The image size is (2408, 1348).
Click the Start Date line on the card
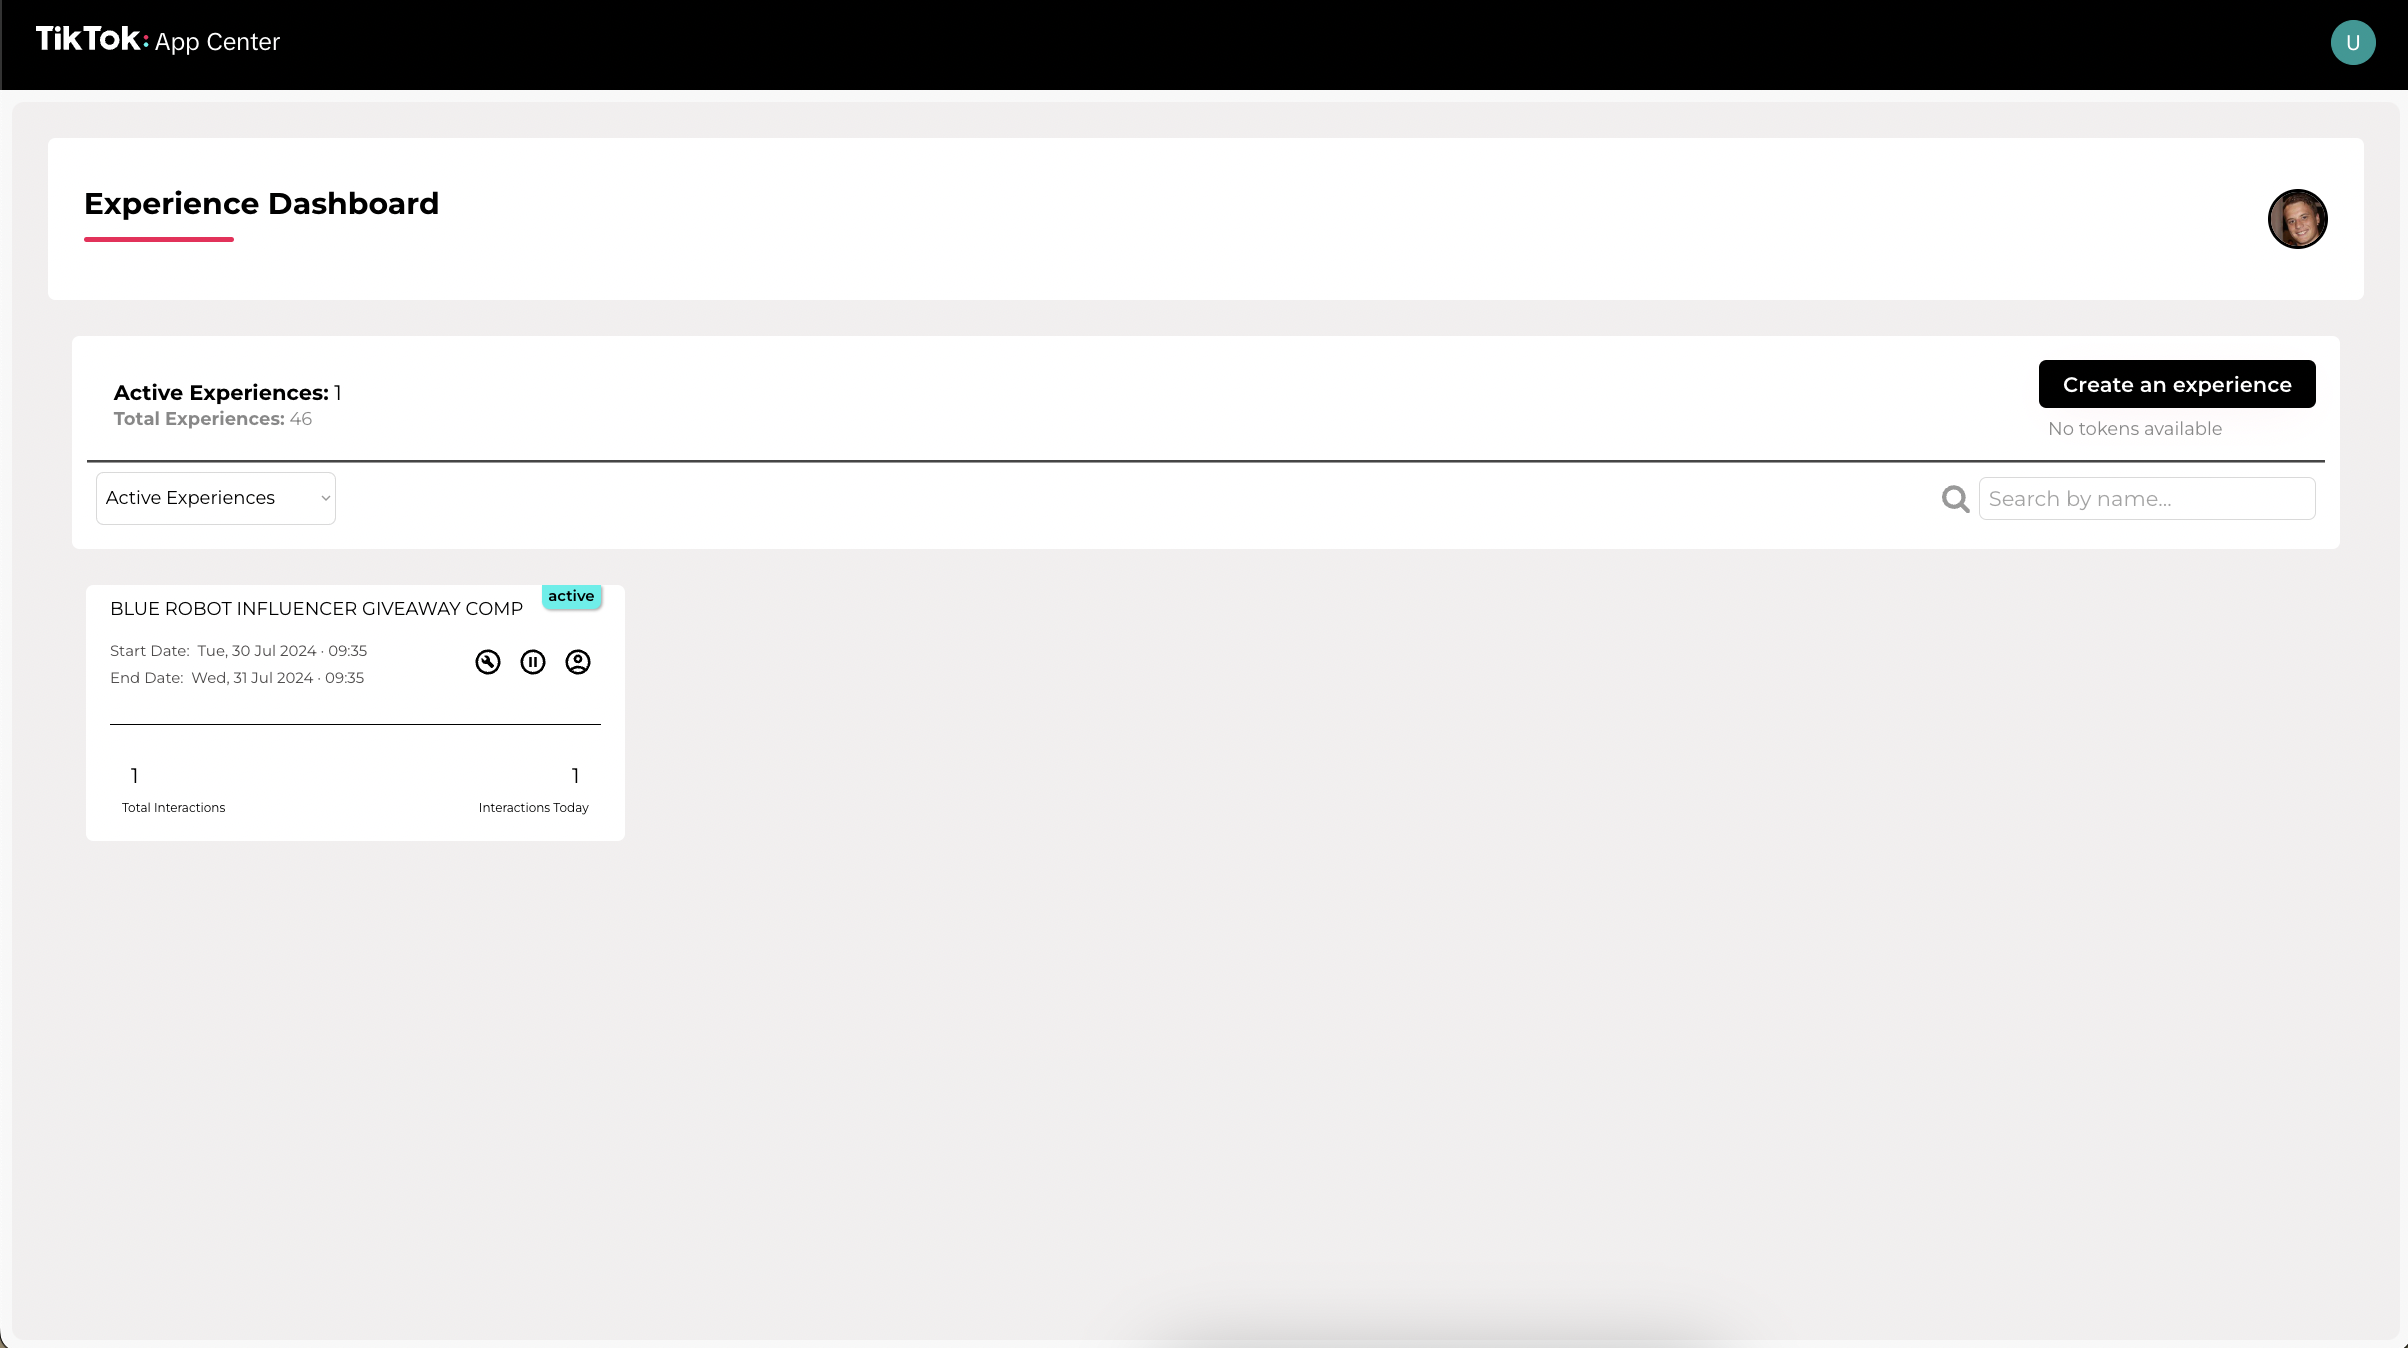(239, 651)
